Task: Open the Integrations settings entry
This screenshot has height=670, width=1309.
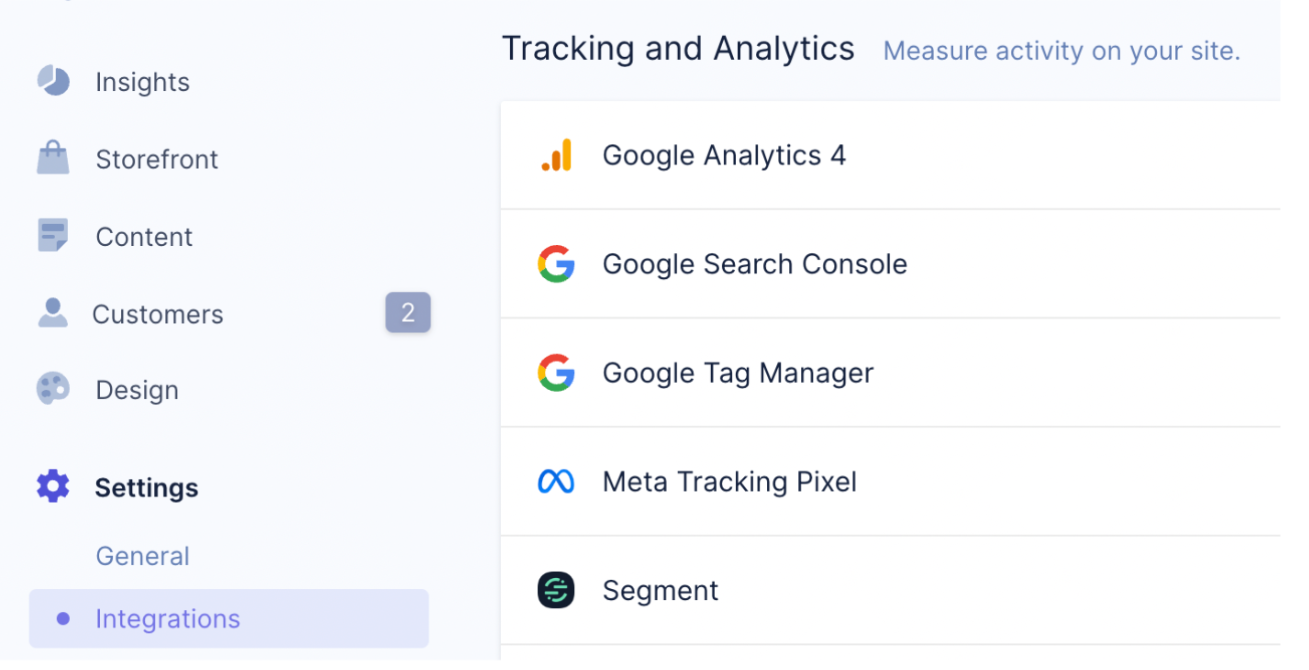Action: [167, 619]
